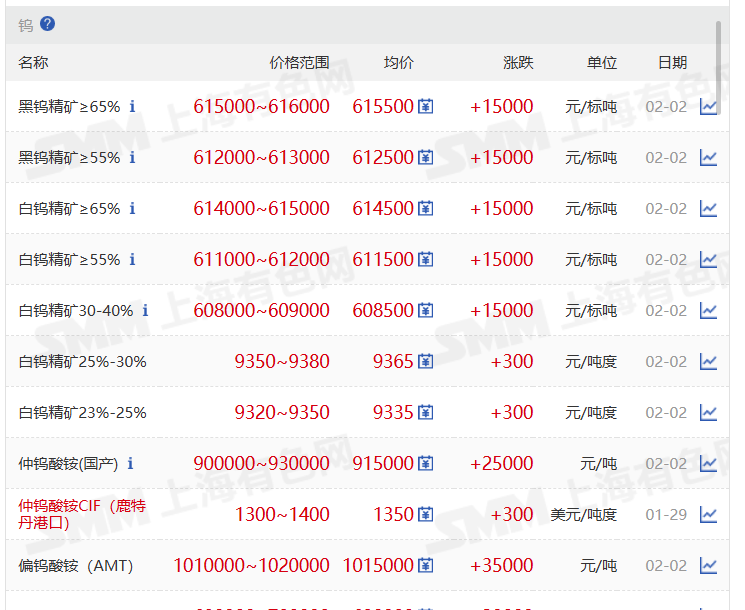The width and height of the screenshot is (745, 610).
Task: Show price chart for 偏钨酸铵（AMT）
Action: 708,565
